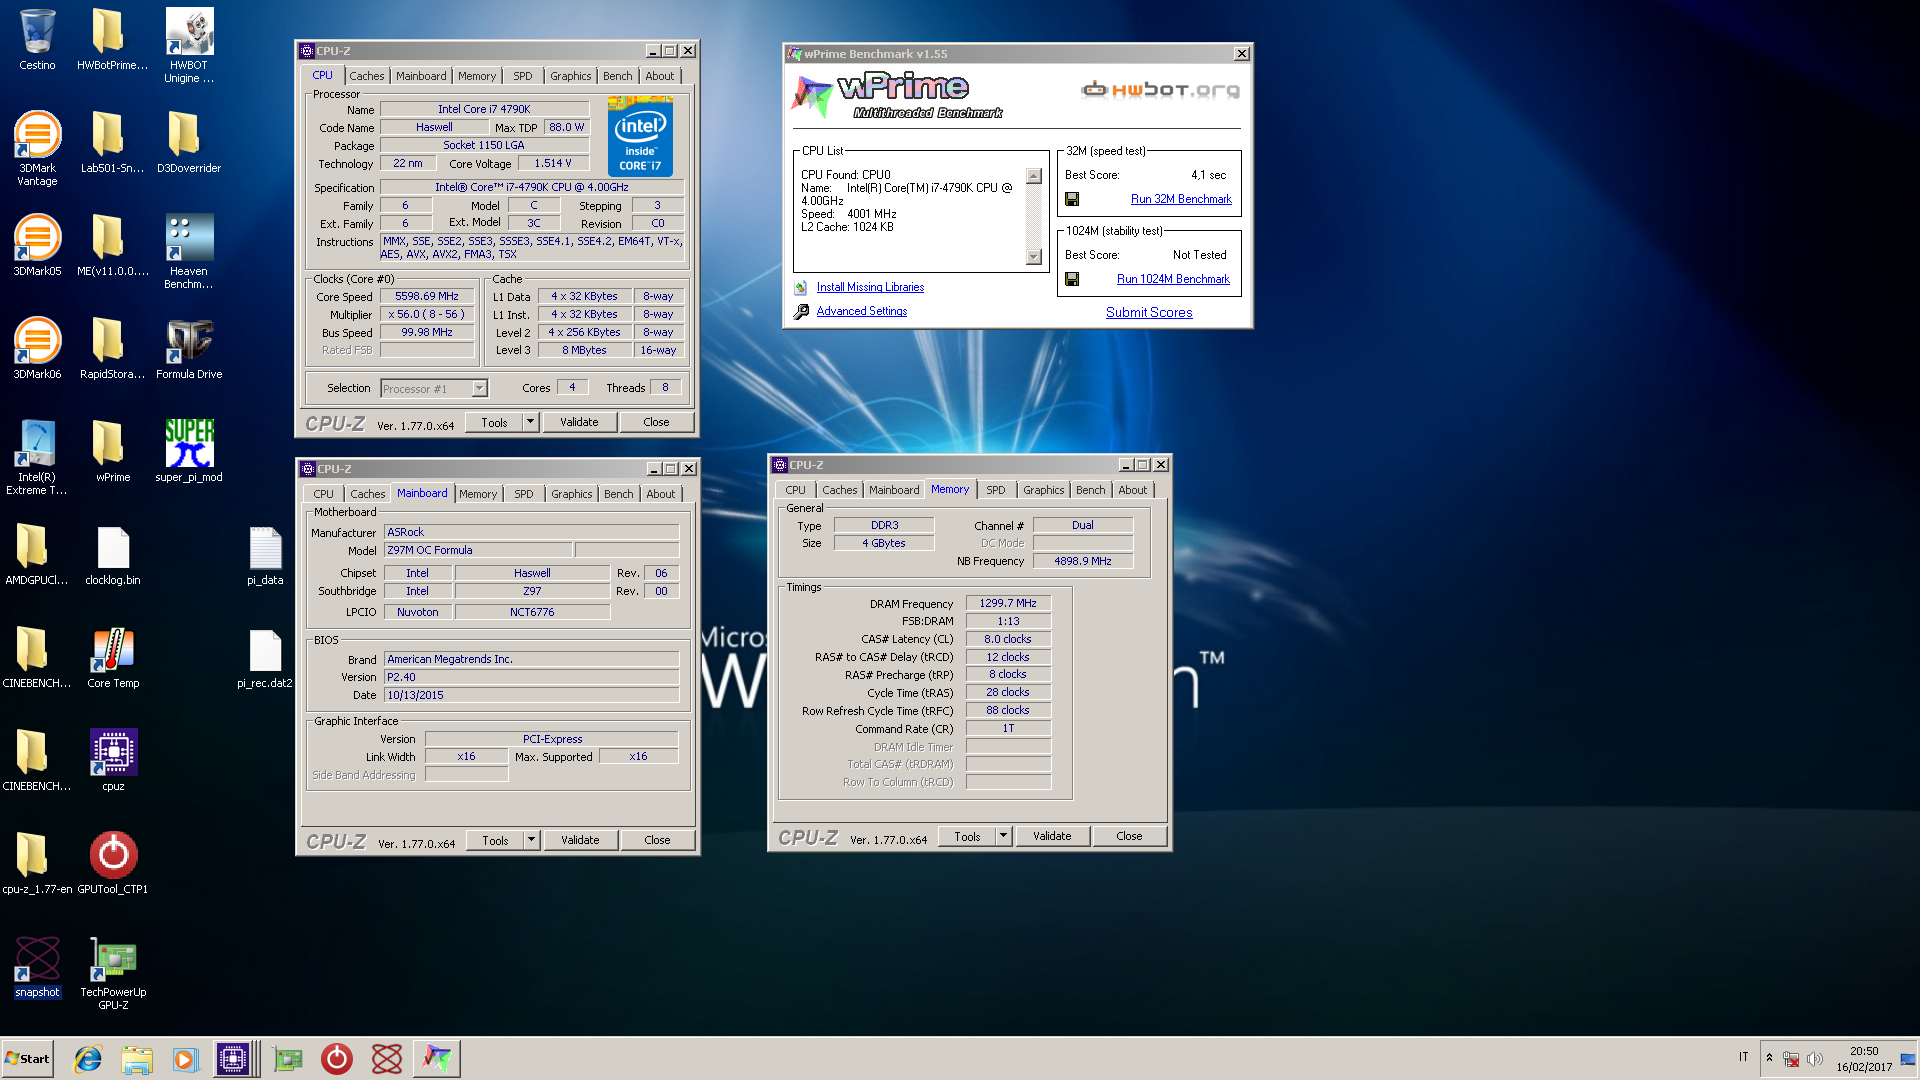1920x1080 pixels.
Task: Open Bench tab in Memory CPU-Z window
Action: 1091,490
